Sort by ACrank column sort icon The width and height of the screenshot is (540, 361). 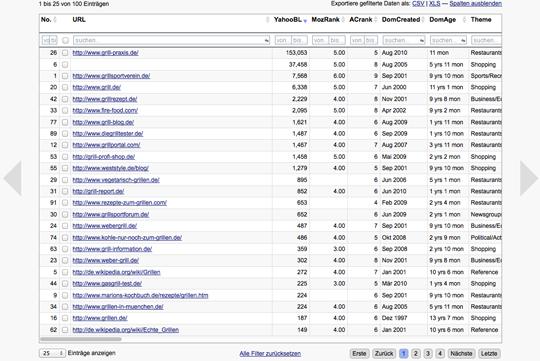tap(376, 20)
